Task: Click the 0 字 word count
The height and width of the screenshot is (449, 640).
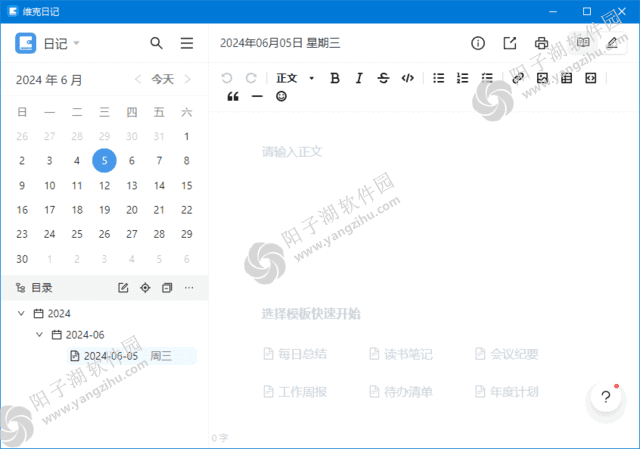Action: tap(220, 438)
